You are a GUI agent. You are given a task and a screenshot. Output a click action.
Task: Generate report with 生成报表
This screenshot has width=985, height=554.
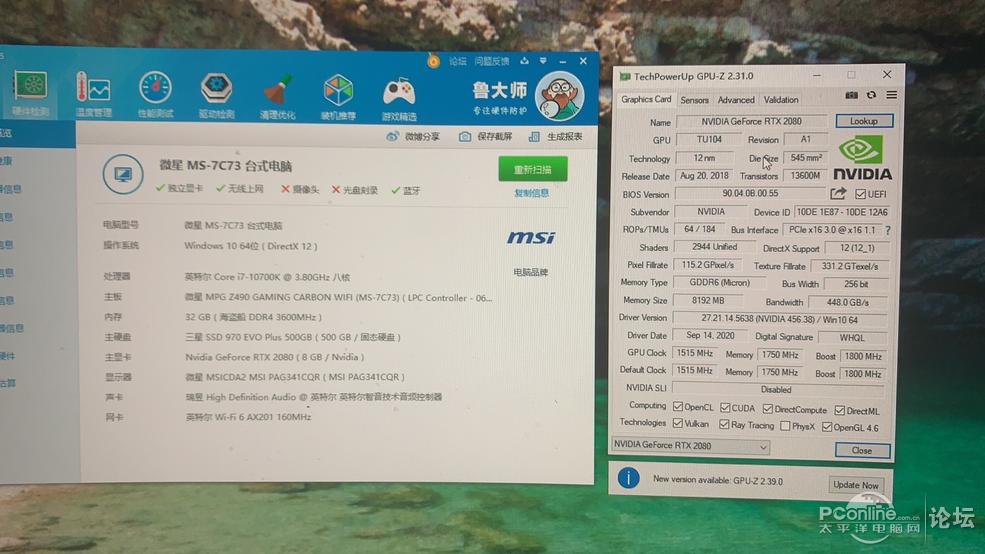(555, 136)
